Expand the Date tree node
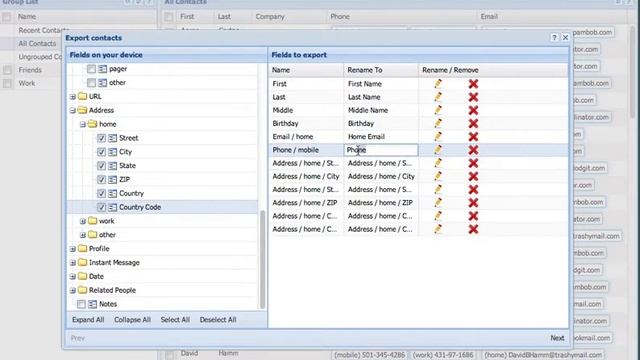The height and width of the screenshot is (360, 640). [x=73, y=277]
